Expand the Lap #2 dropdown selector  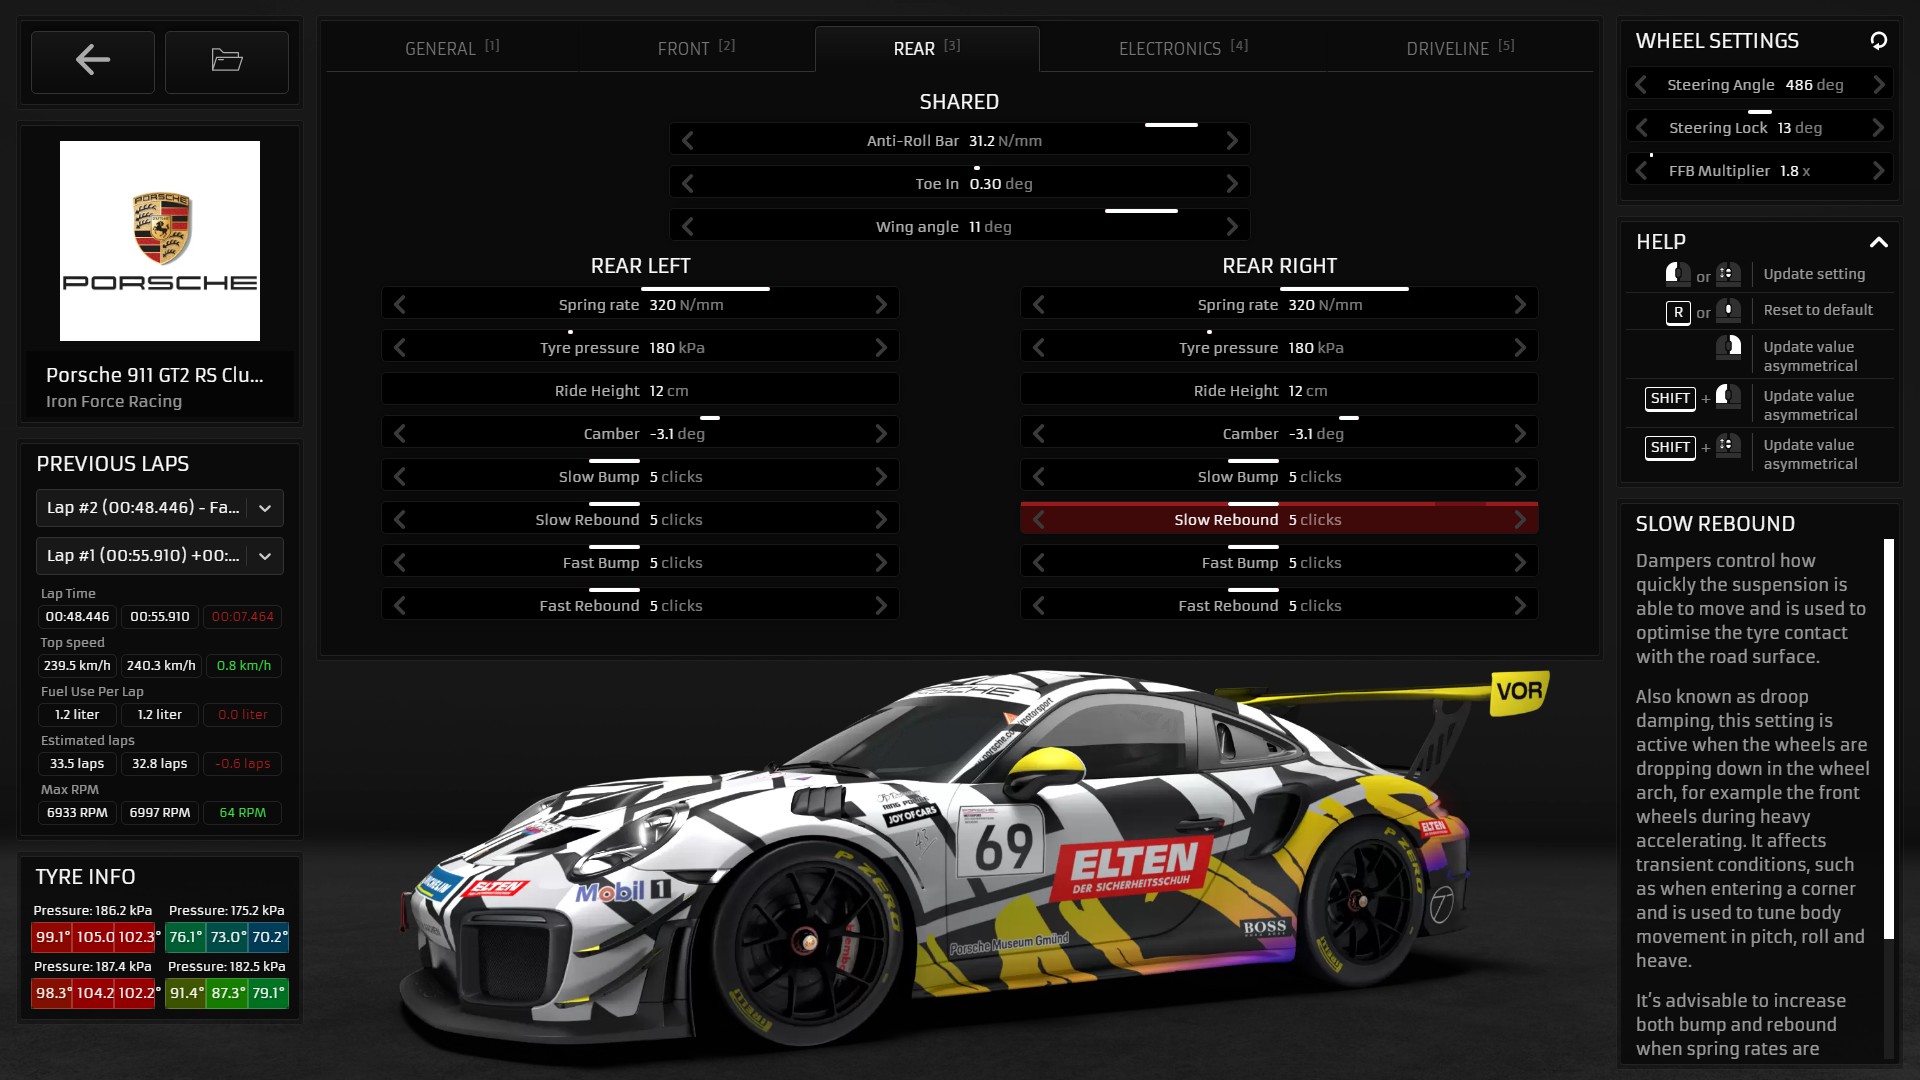(x=264, y=508)
